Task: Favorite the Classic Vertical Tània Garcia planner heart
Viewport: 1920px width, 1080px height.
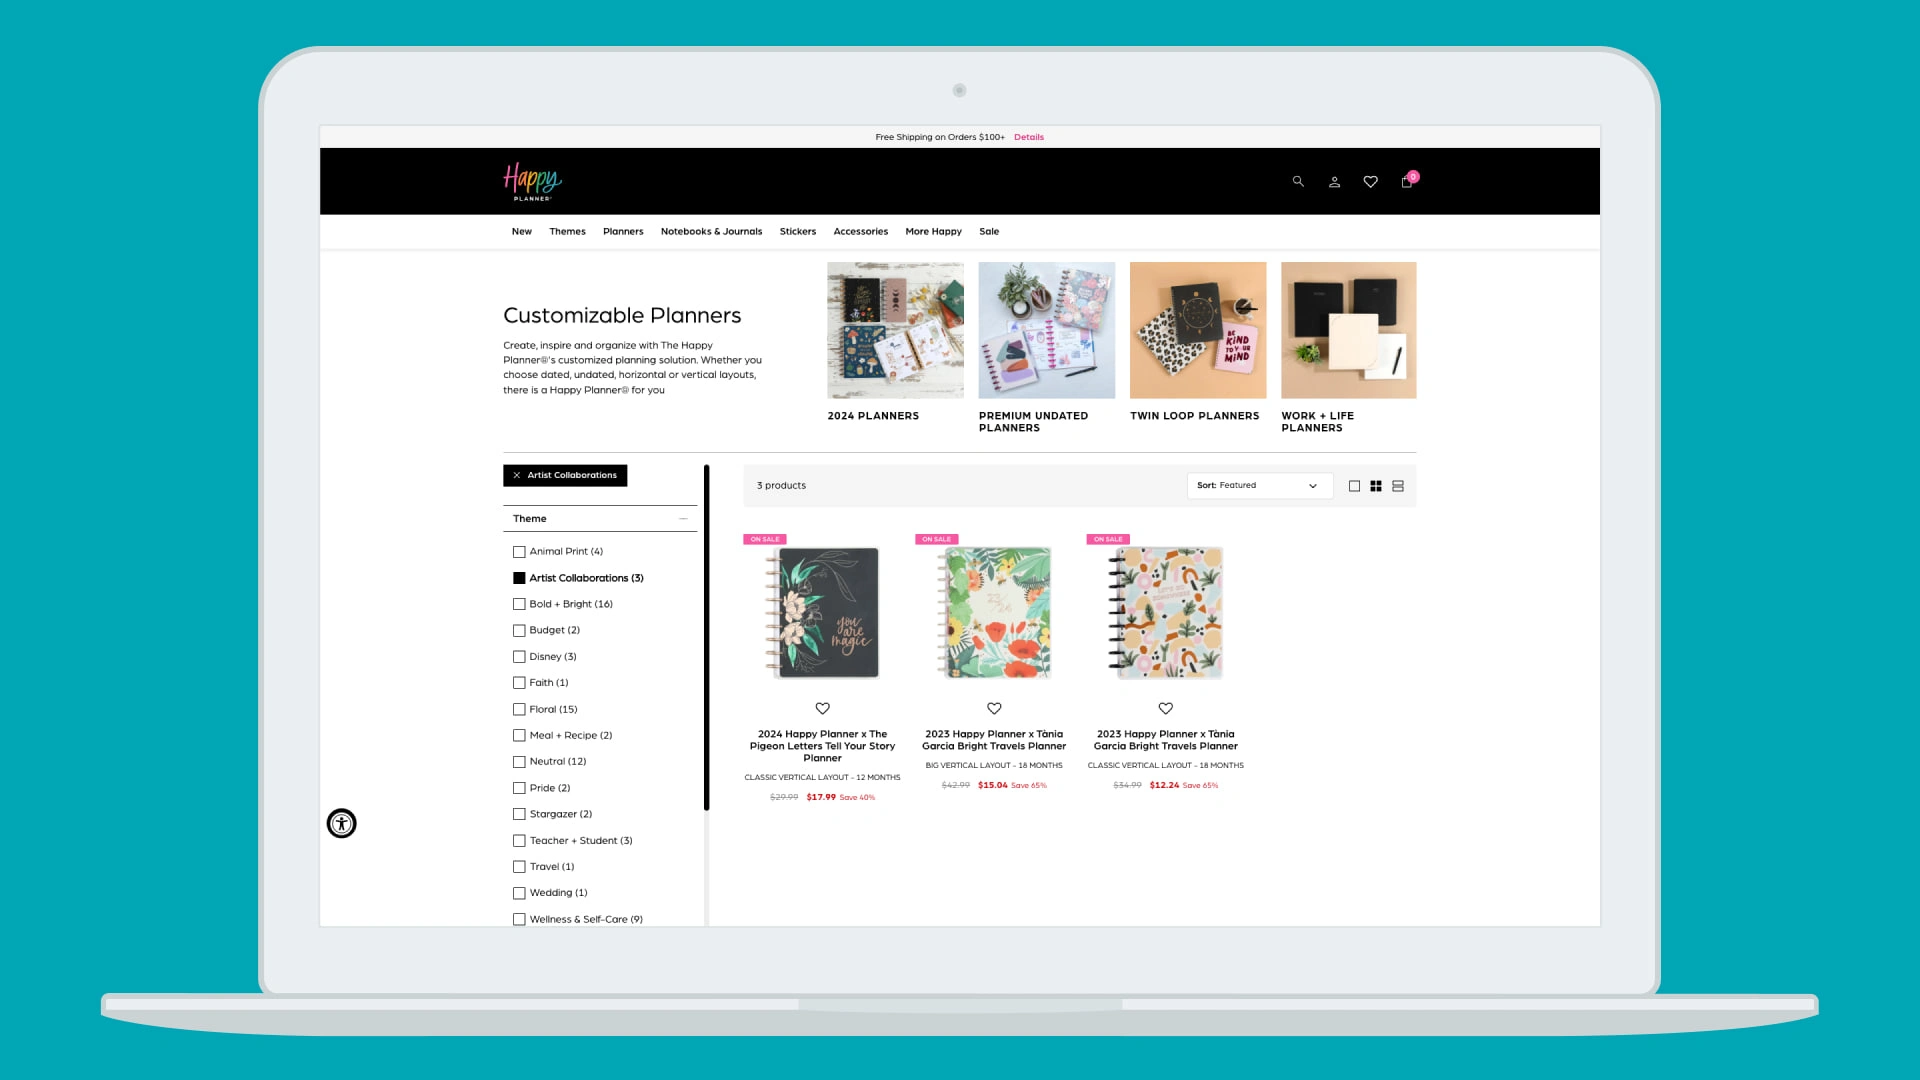Action: pyautogui.click(x=1166, y=708)
